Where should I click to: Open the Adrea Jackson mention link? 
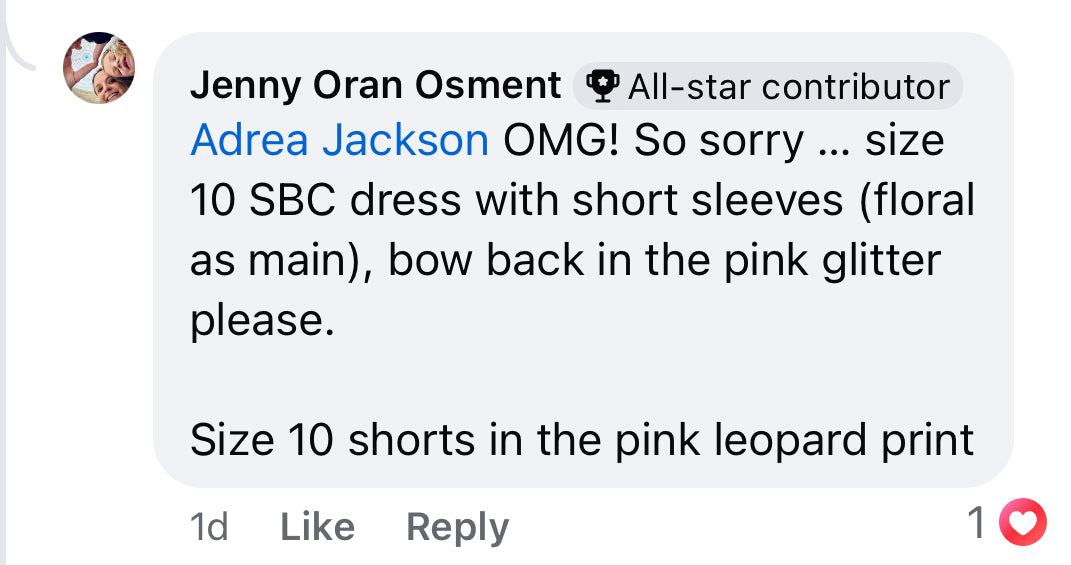pos(339,141)
